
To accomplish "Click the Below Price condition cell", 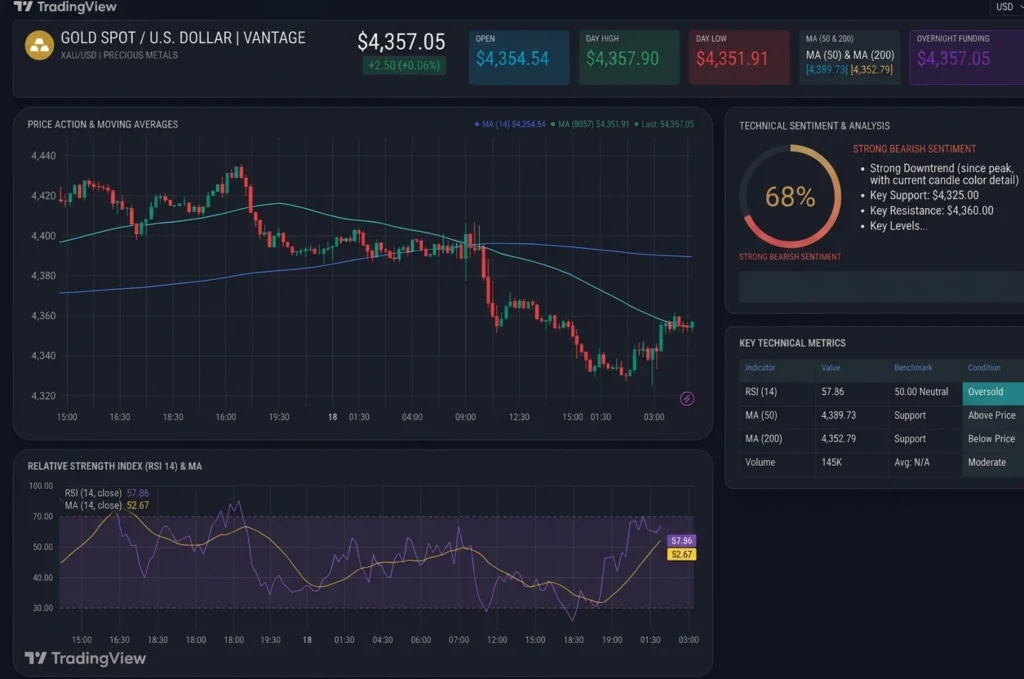I will tap(991, 439).
